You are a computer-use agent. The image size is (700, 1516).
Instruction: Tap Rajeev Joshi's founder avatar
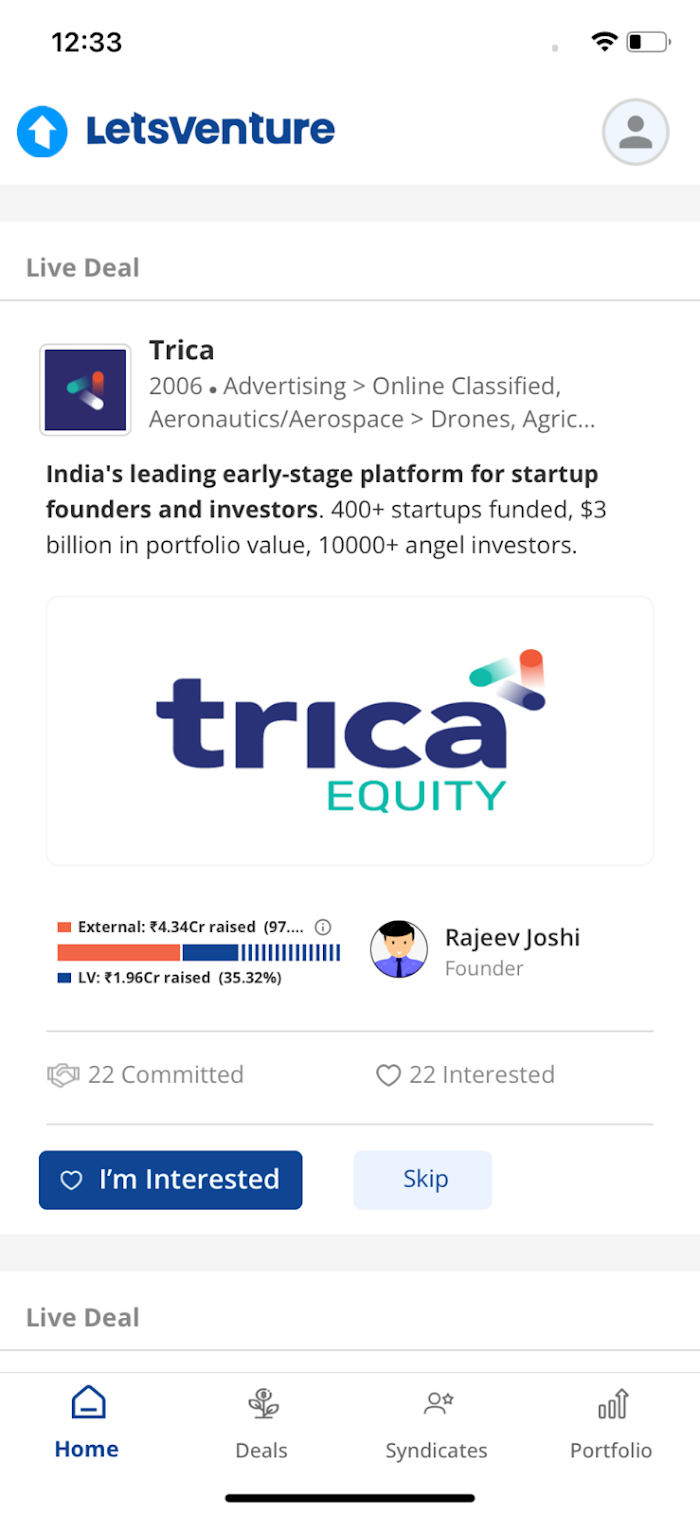click(399, 949)
